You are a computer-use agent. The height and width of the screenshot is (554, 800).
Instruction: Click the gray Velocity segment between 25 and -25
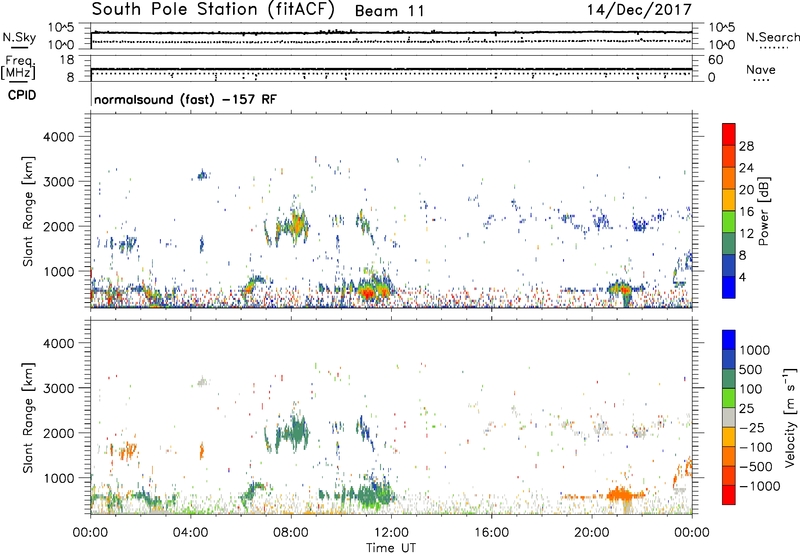(729, 417)
